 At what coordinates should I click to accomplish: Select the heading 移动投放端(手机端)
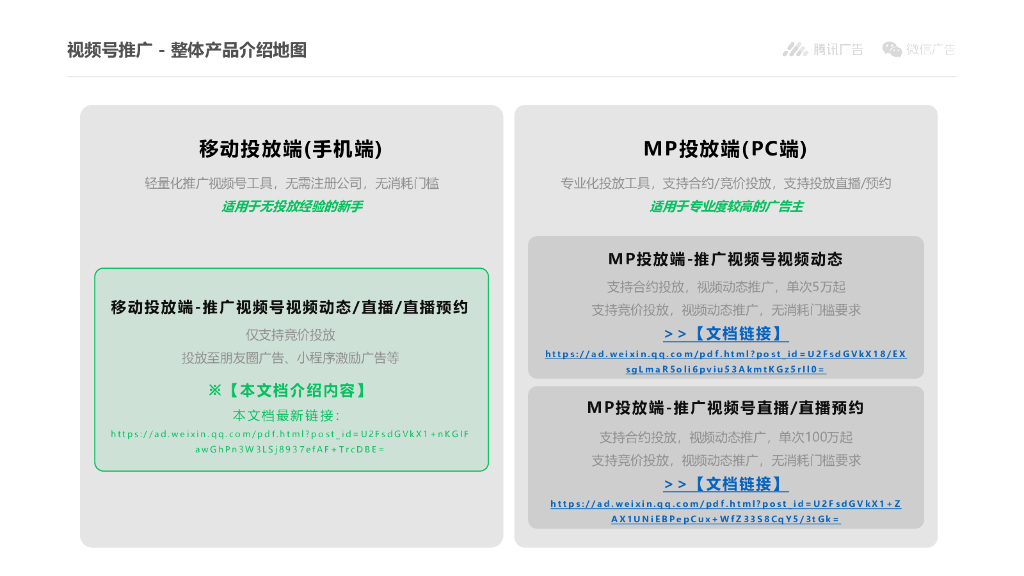(291, 149)
